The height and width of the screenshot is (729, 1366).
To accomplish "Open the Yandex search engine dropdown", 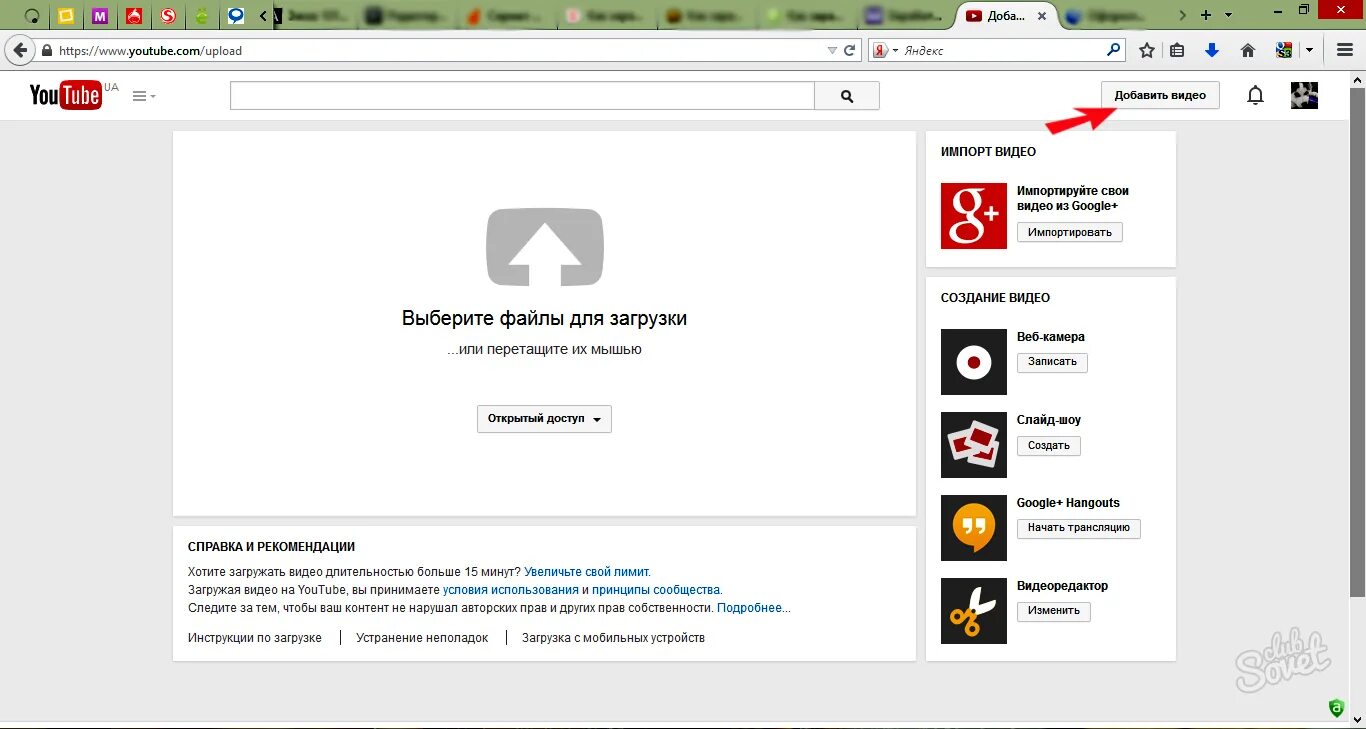I will tap(885, 50).
